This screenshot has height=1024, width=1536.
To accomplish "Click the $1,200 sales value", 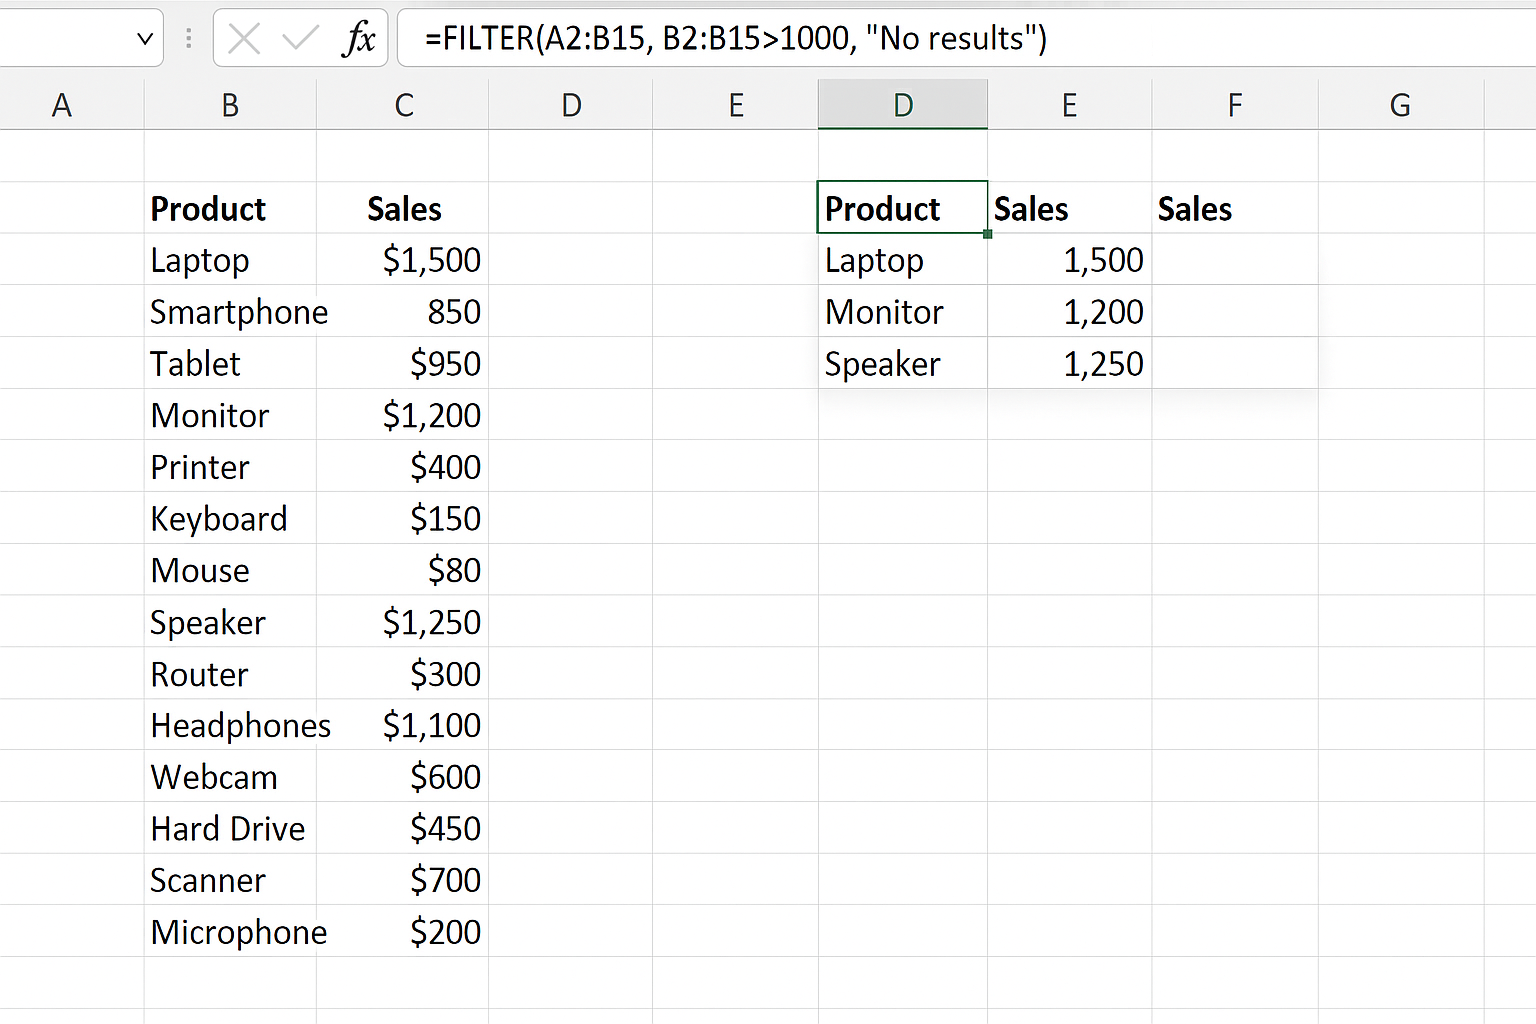I will pyautogui.click(x=431, y=415).
